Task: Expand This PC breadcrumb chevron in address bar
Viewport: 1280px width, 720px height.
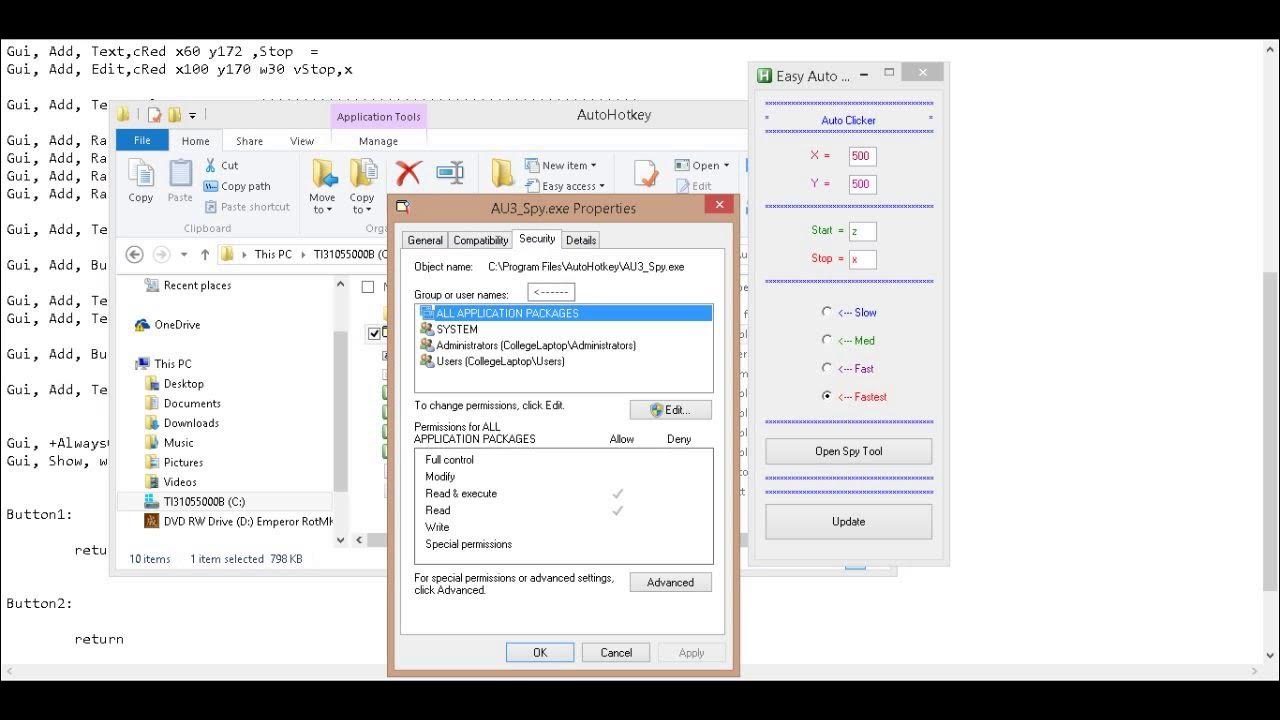Action: 301,255
